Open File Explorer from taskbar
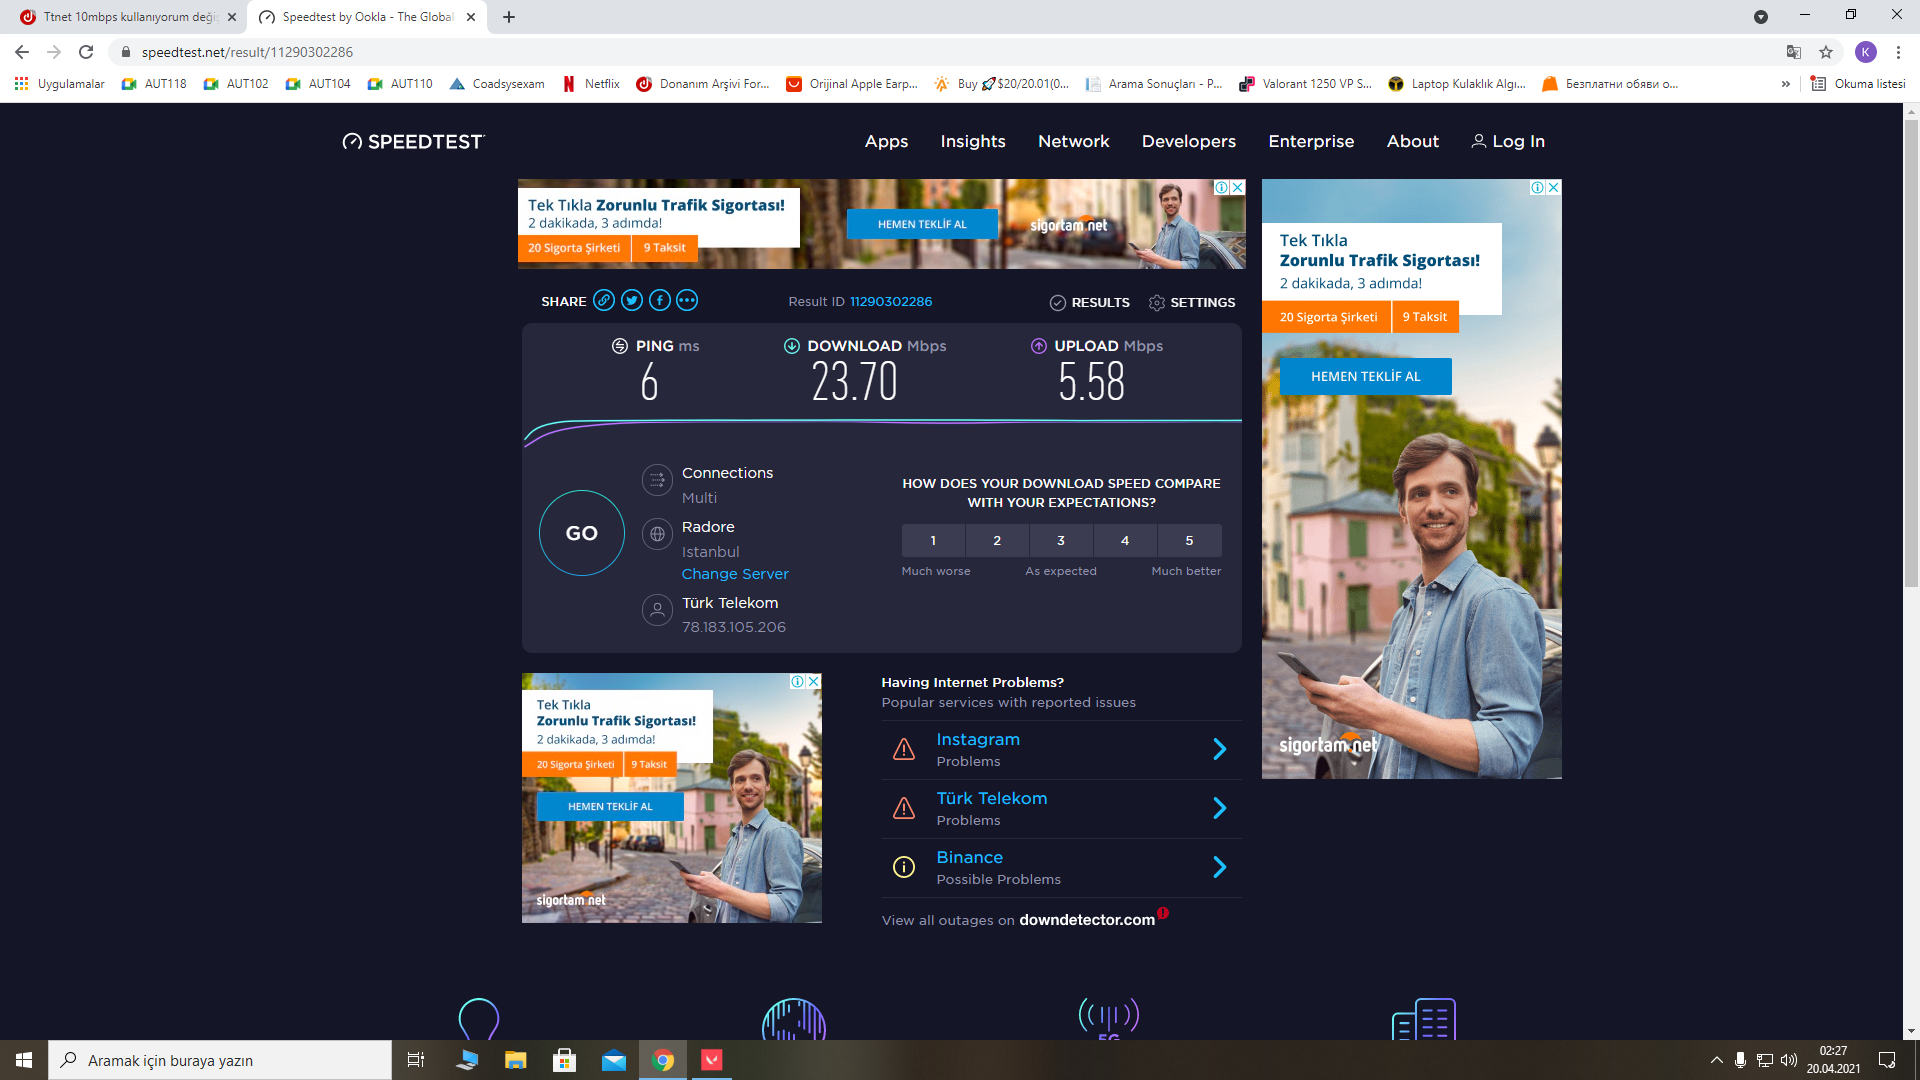1920x1080 pixels. [515, 1060]
